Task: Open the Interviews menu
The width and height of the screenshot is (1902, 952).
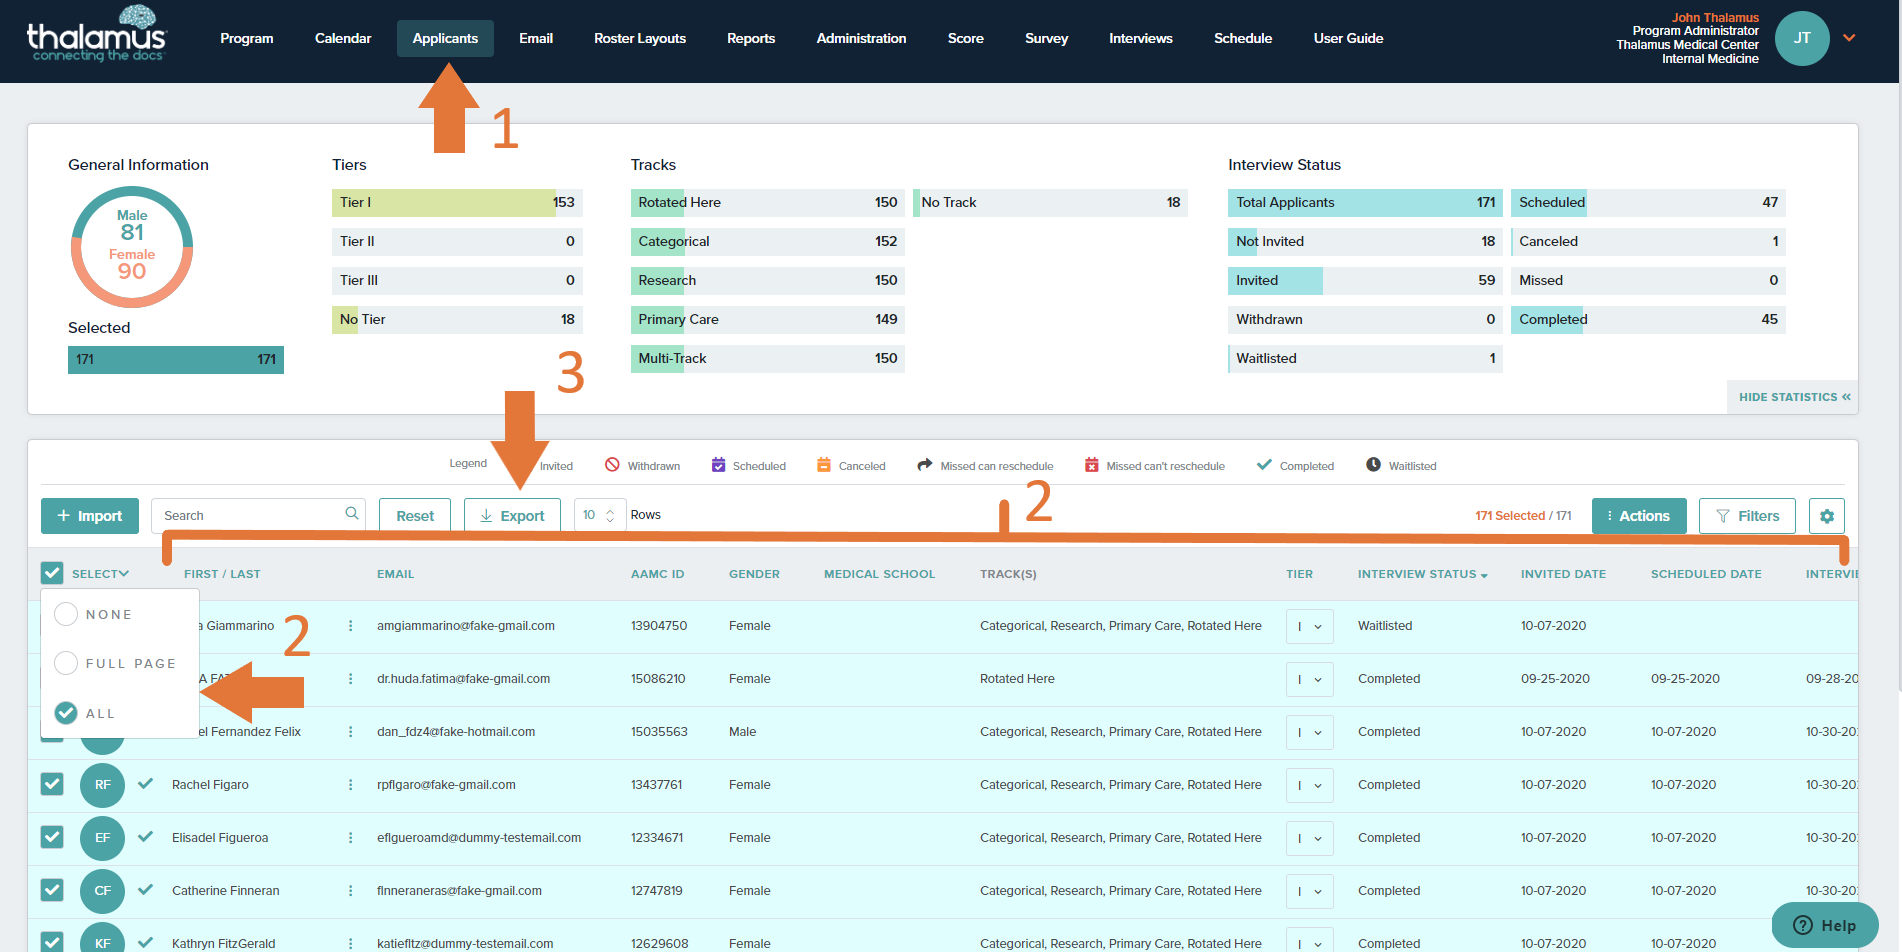Action: [x=1141, y=38]
